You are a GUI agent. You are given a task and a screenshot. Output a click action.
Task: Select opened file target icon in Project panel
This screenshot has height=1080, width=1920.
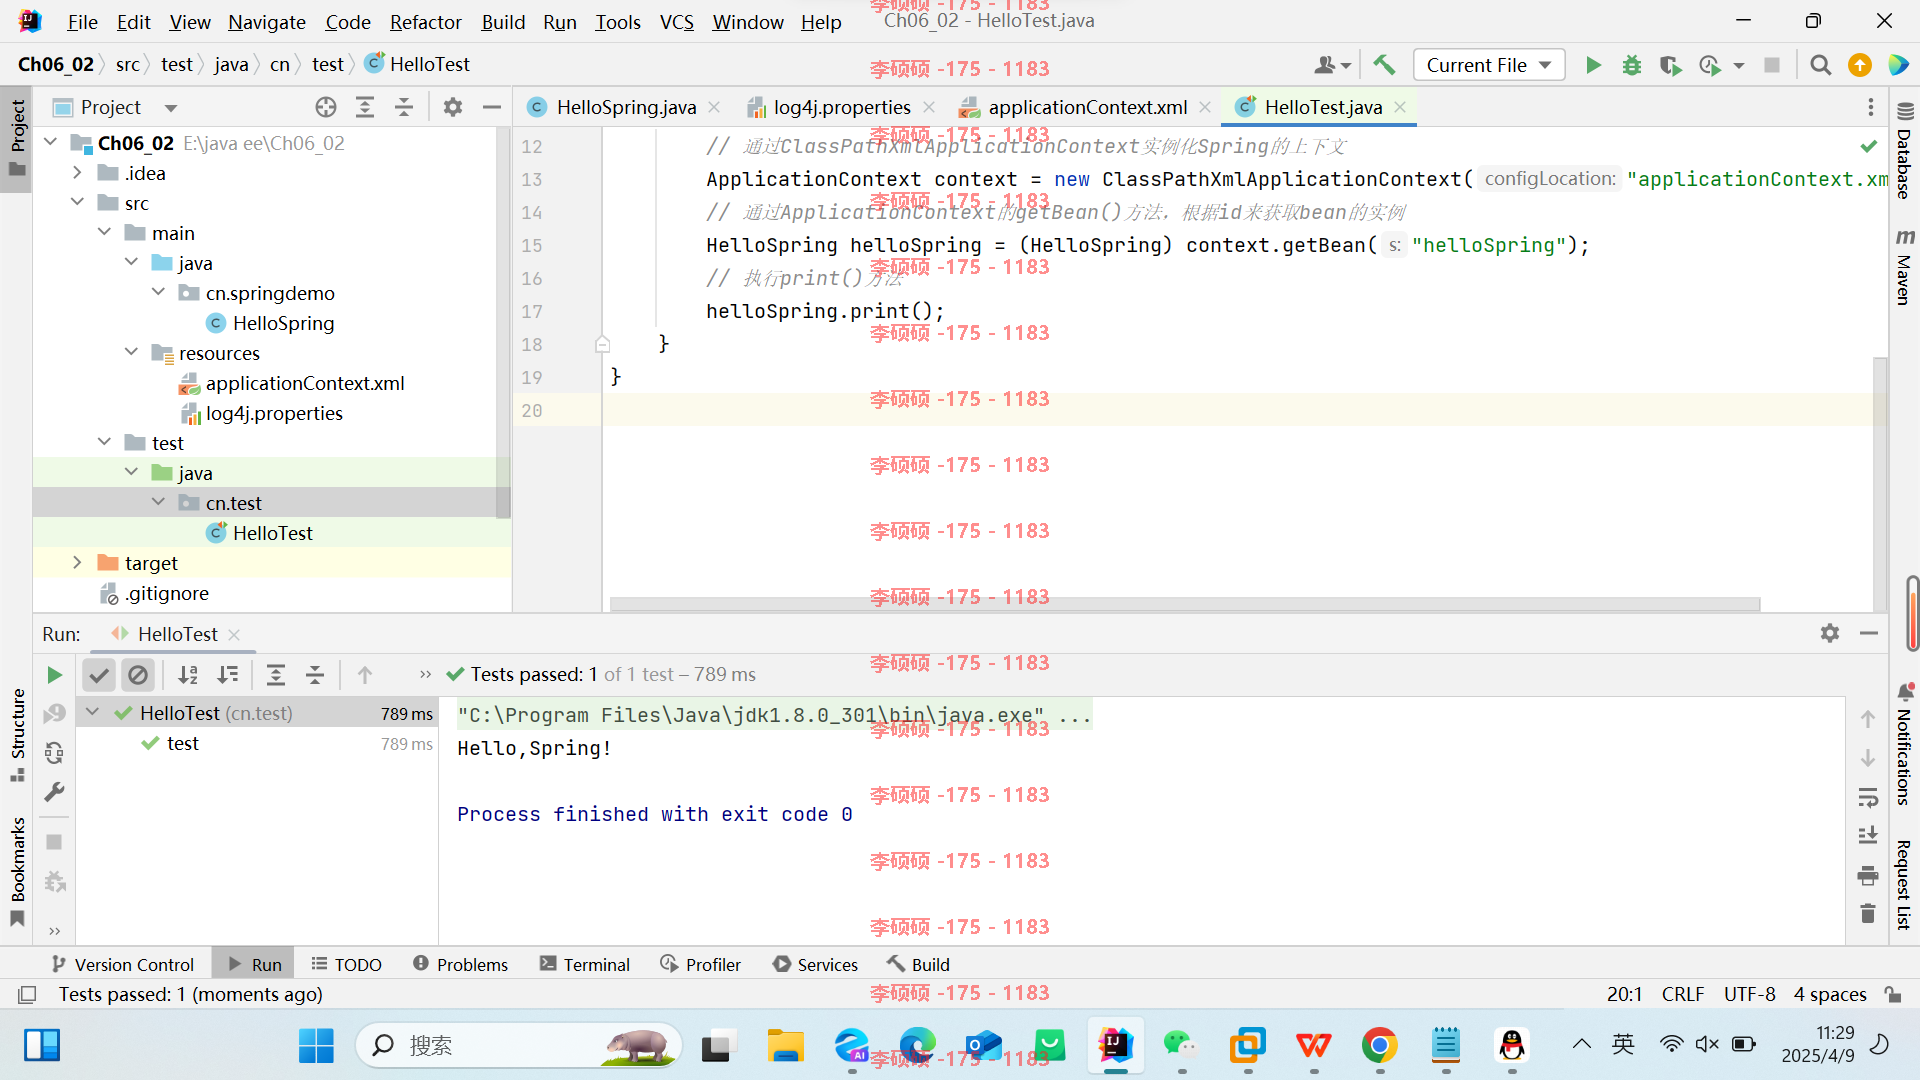pos(326,107)
